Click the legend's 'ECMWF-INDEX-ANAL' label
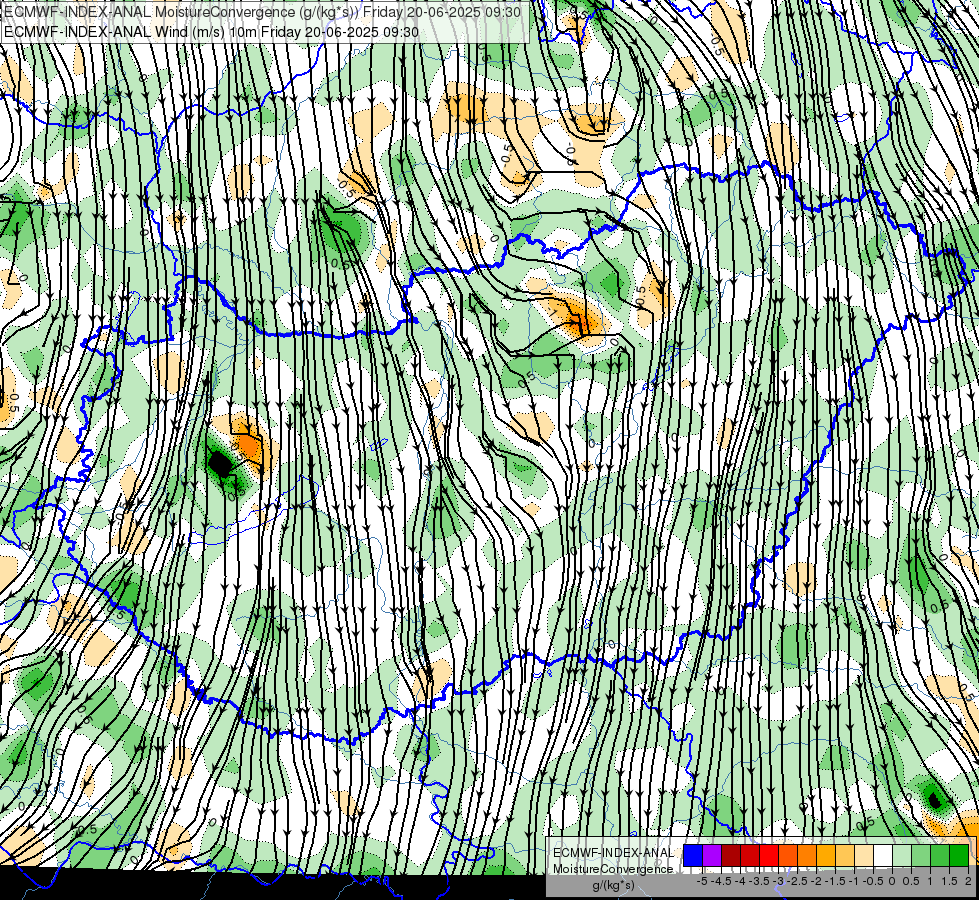 (613, 853)
